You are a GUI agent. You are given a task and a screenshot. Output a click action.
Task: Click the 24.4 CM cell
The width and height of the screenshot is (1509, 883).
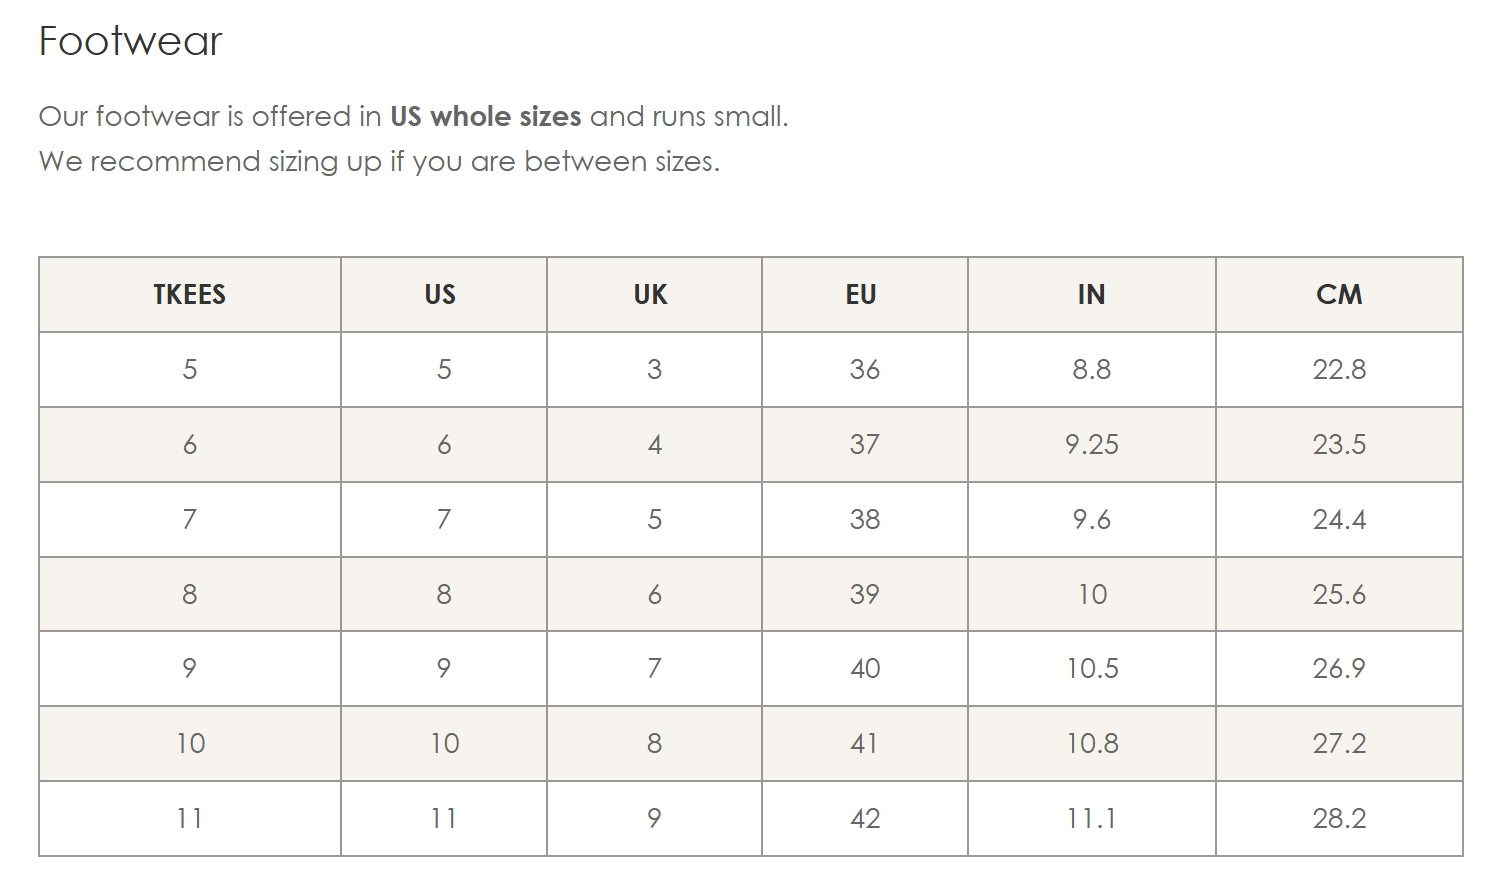point(1339,520)
